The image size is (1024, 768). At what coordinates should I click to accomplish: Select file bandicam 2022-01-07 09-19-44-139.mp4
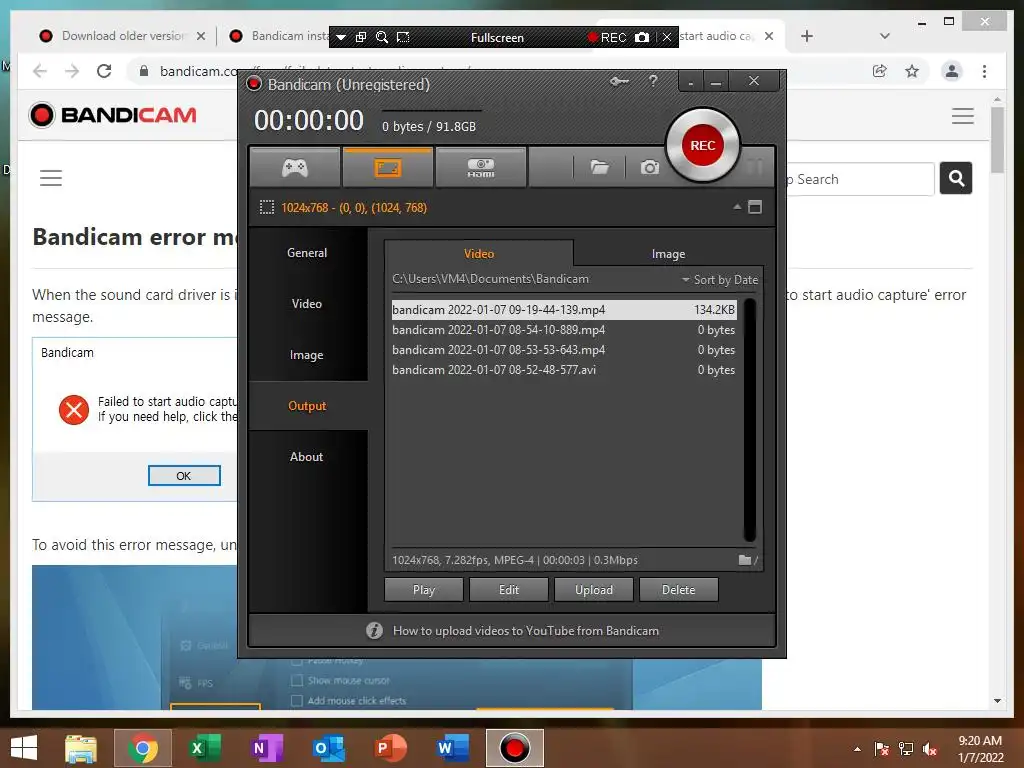564,310
